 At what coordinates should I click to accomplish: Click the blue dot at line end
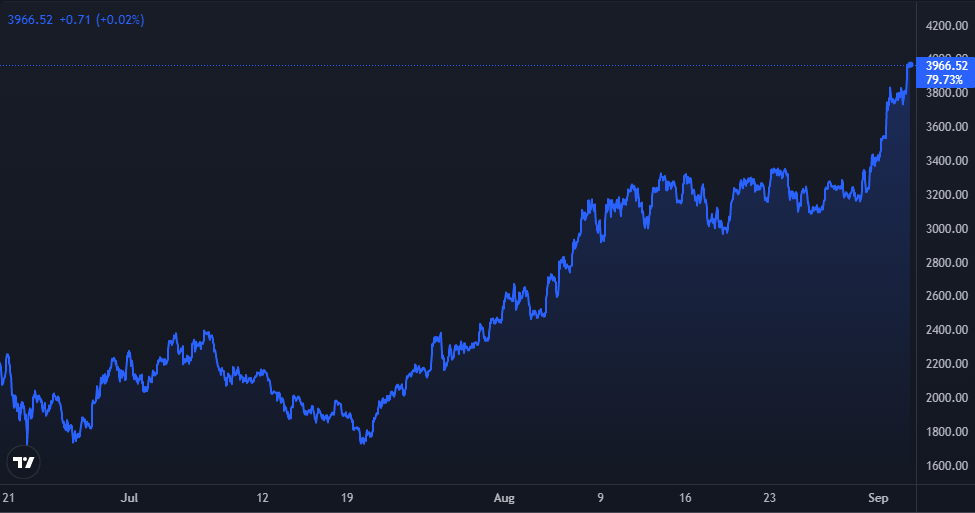pyautogui.click(x=910, y=65)
